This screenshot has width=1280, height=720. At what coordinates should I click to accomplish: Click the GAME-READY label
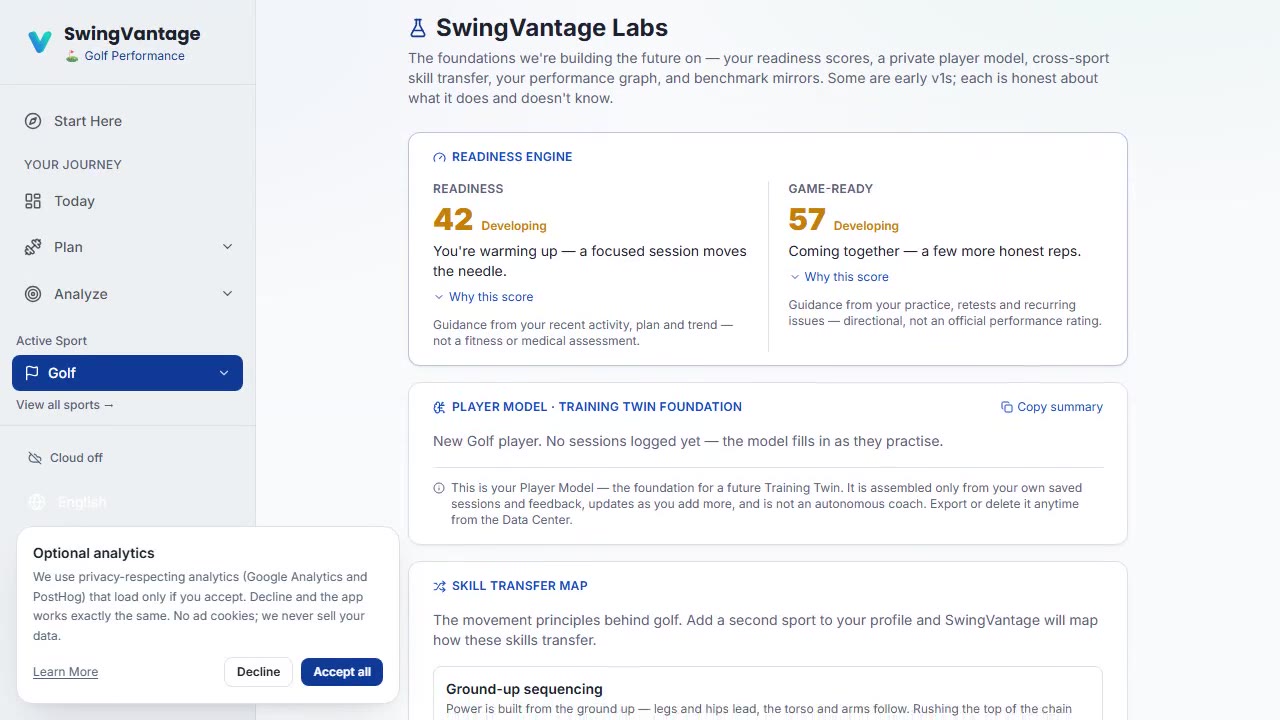click(831, 189)
